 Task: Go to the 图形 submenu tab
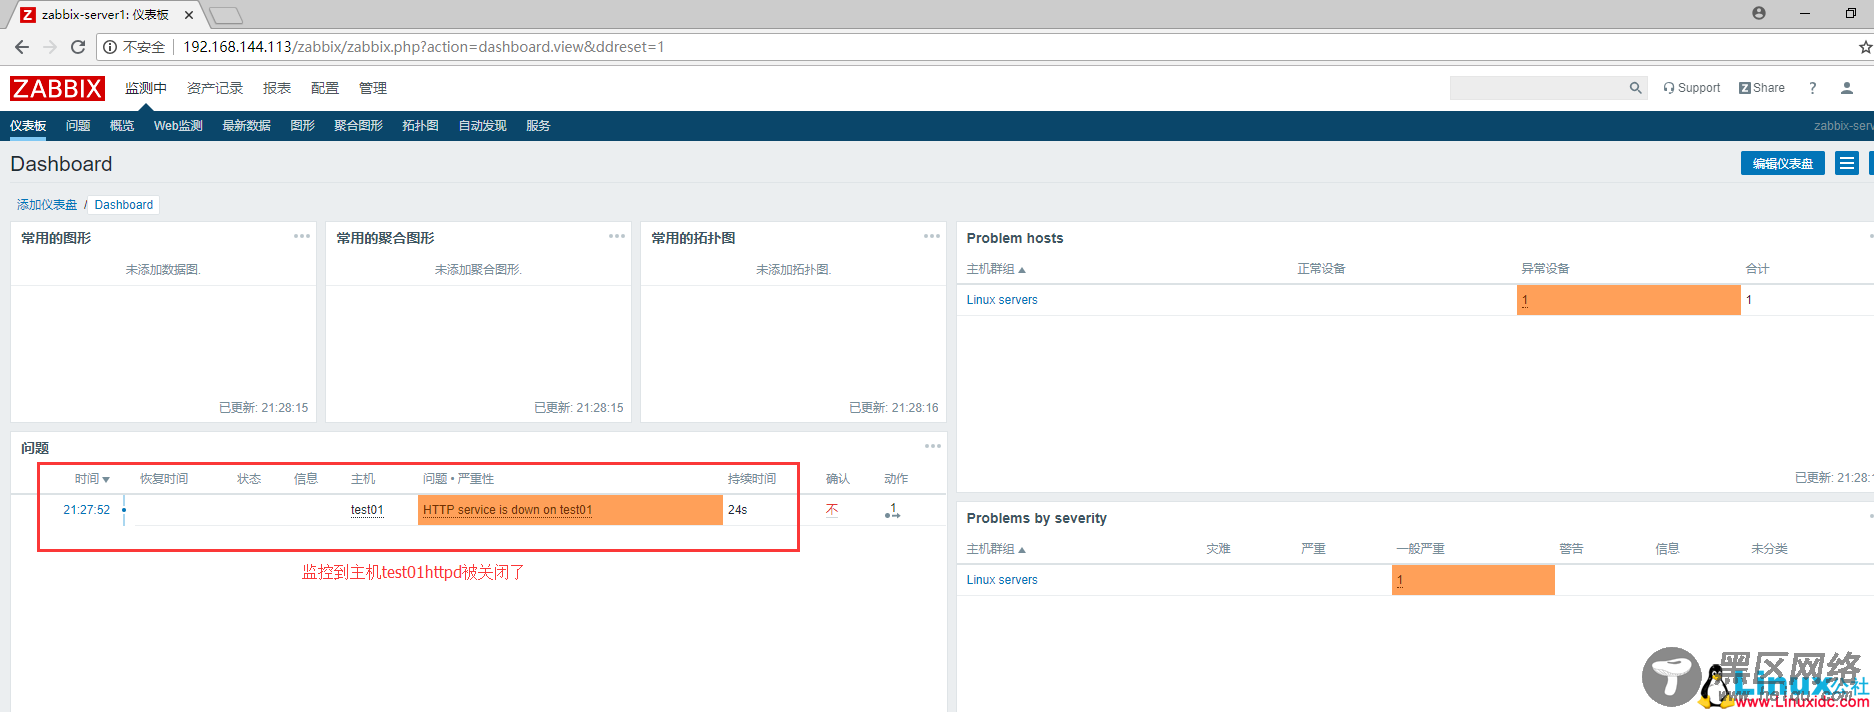pyautogui.click(x=303, y=126)
